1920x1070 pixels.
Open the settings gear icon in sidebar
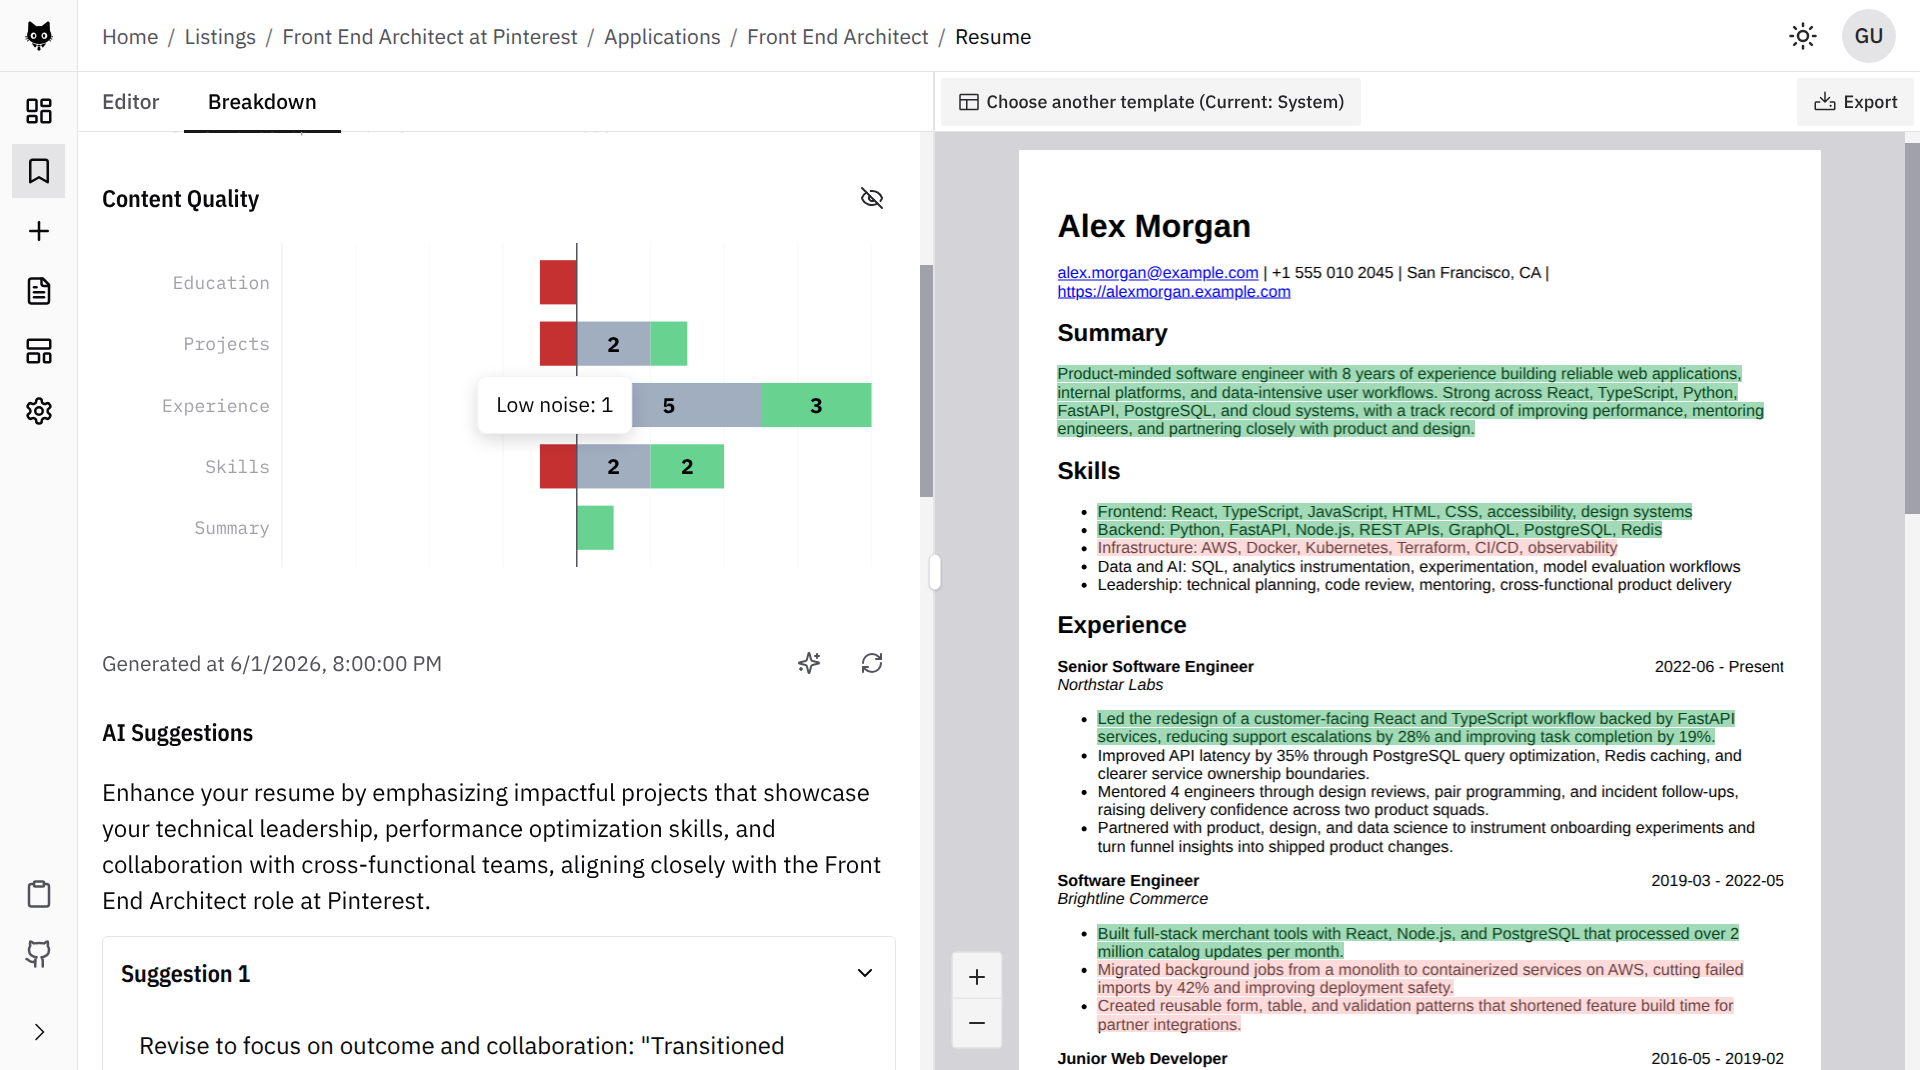pyautogui.click(x=38, y=411)
